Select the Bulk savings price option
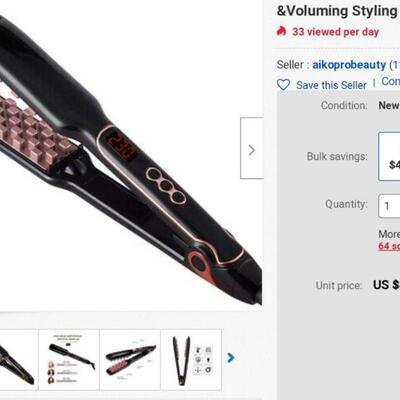 tap(389, 157)
